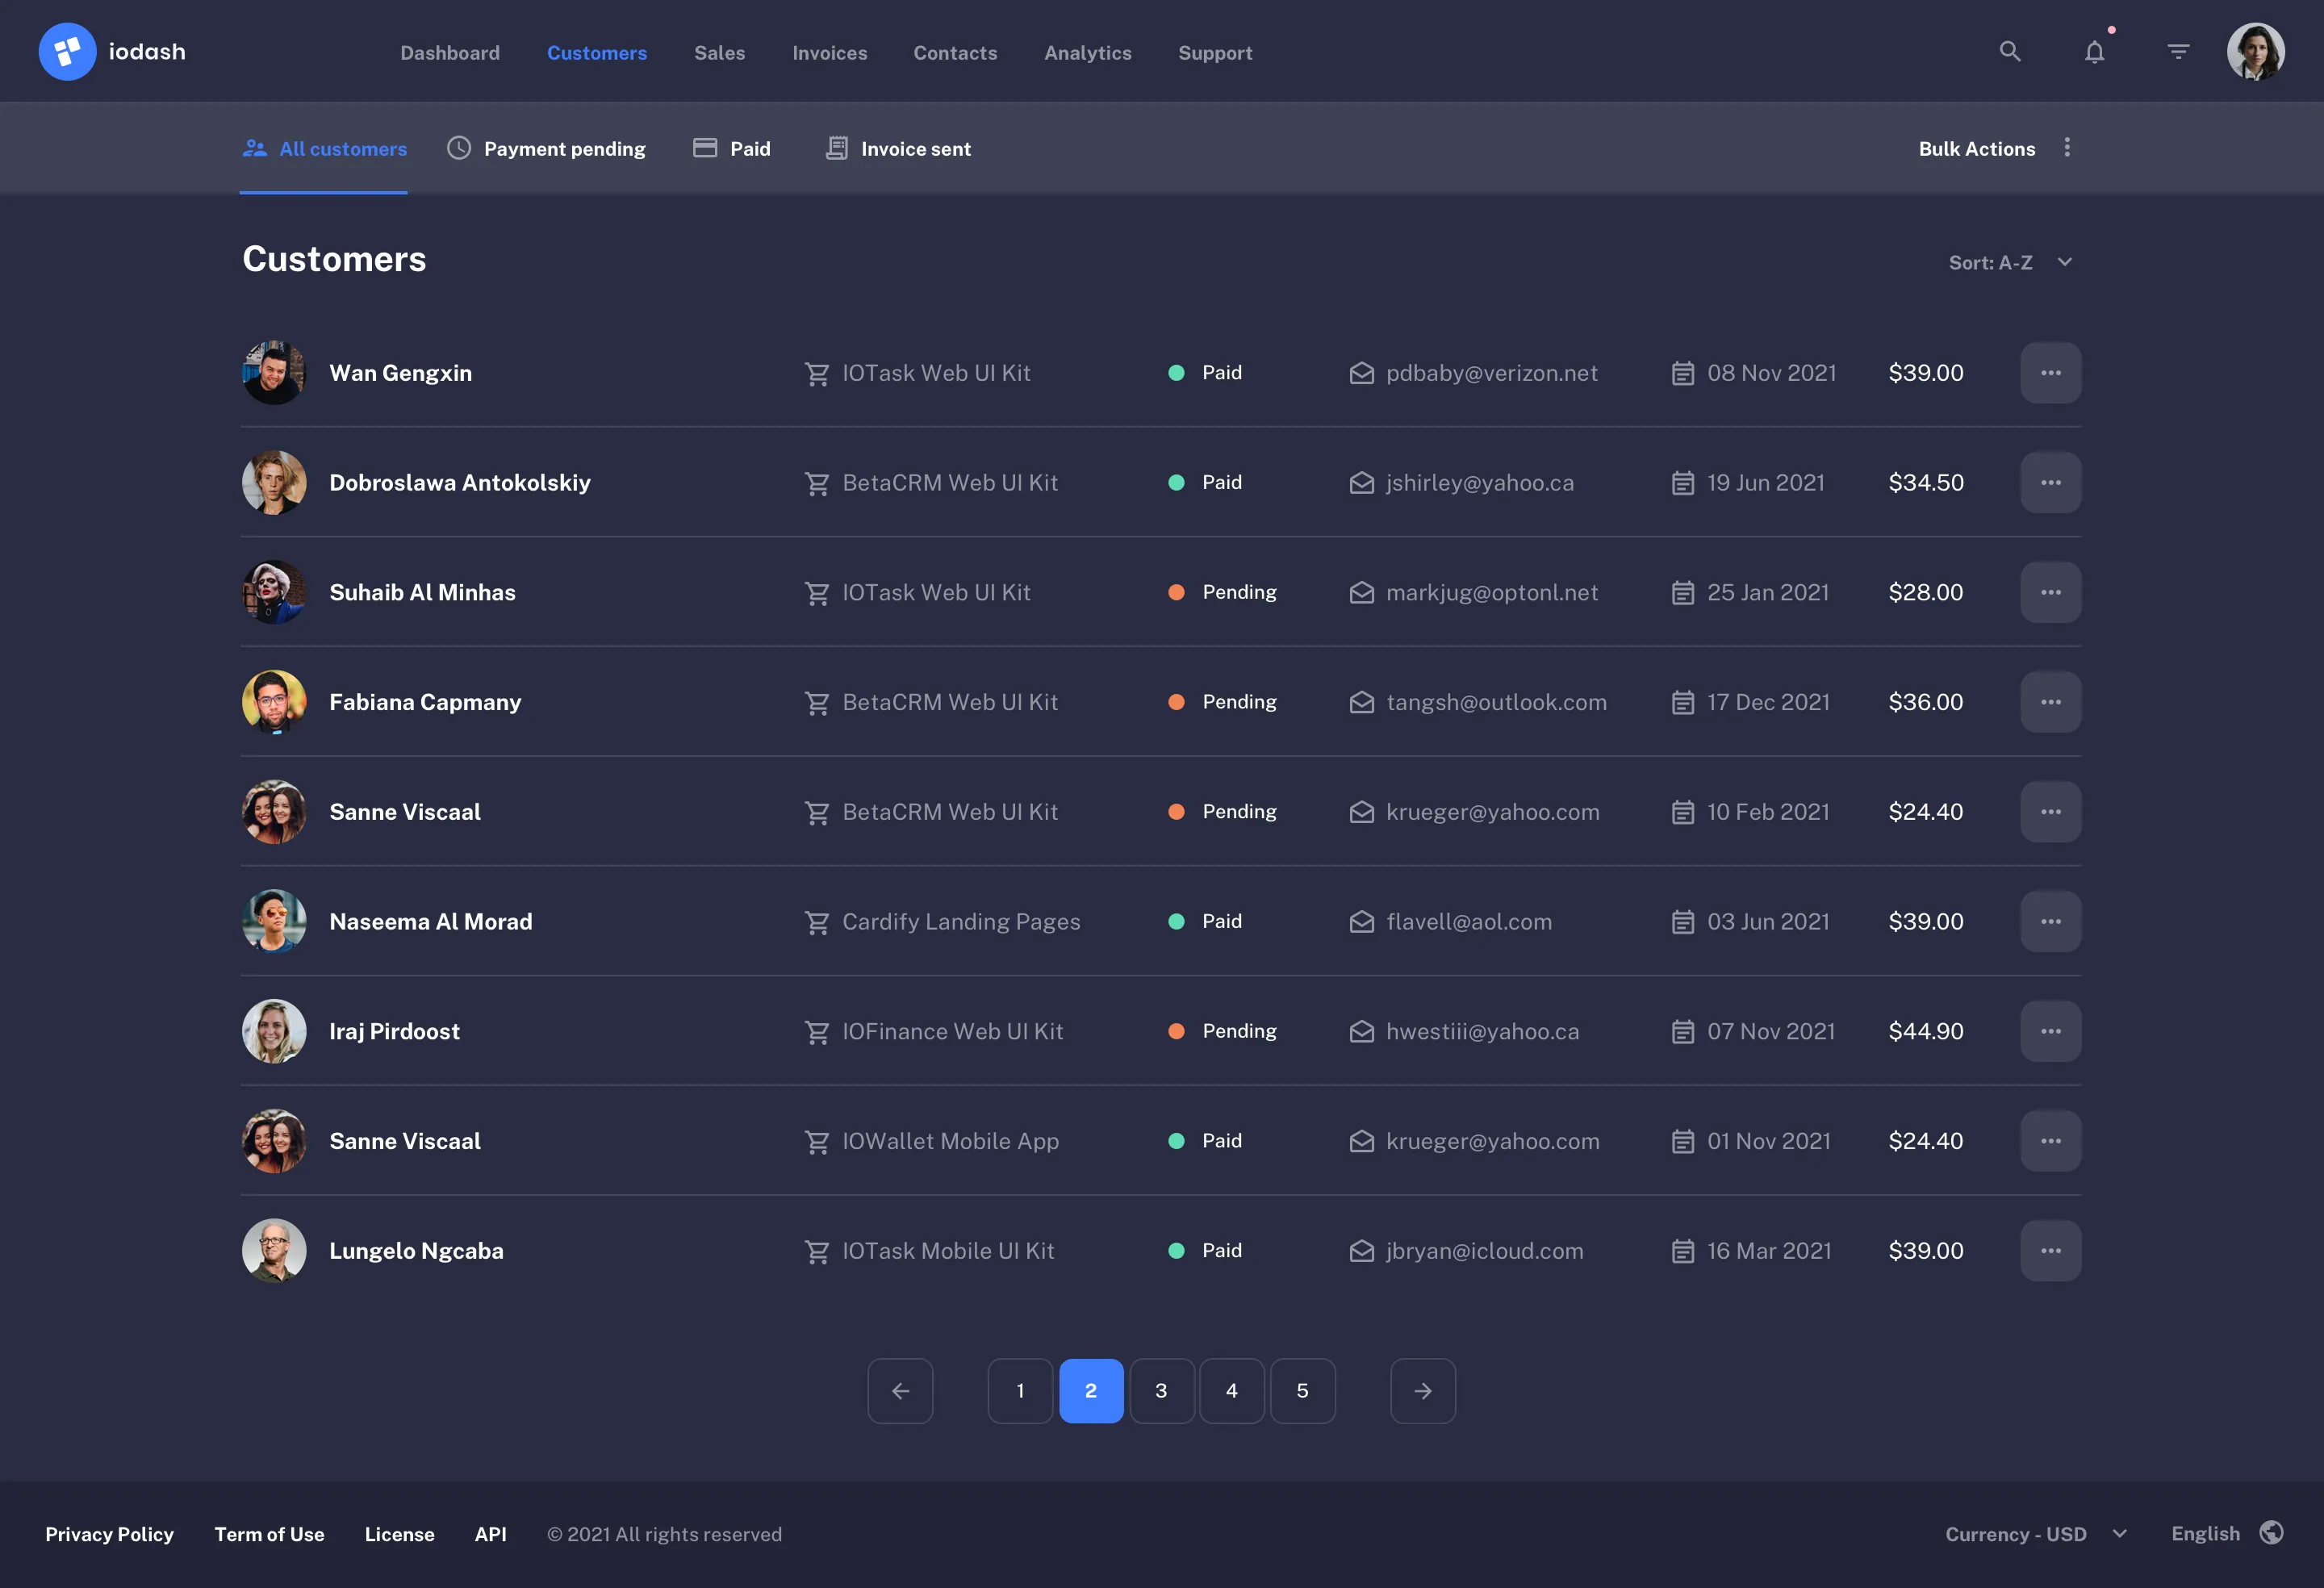Screen dimensions: 2324x1588
Task: Click the cart icon beside IOTask Web UI Kit
Action: point(818,372)
